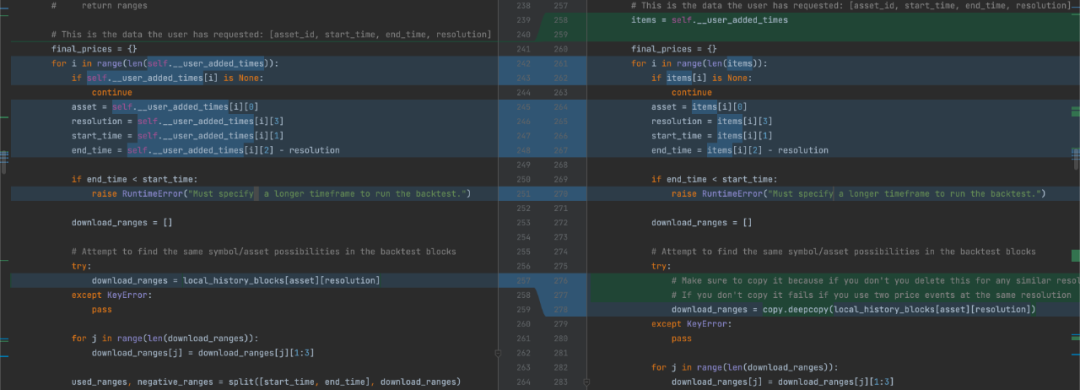
Task: Click the left pane vertical scrollbar thumb
Action: pyautogui.click(x=3, y=162)
